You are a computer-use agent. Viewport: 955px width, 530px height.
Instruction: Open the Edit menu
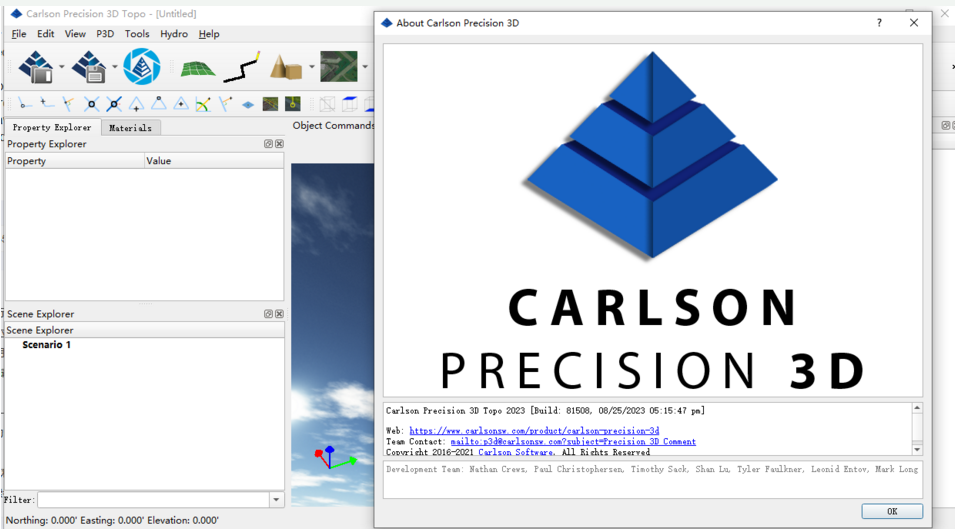pos(46,34)
